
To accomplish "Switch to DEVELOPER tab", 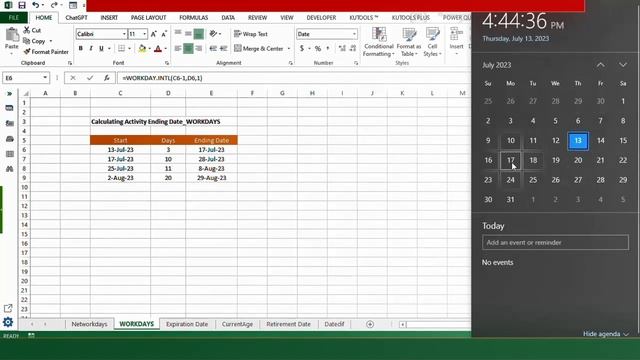I will pyautogui.click(x=321, y=18).
